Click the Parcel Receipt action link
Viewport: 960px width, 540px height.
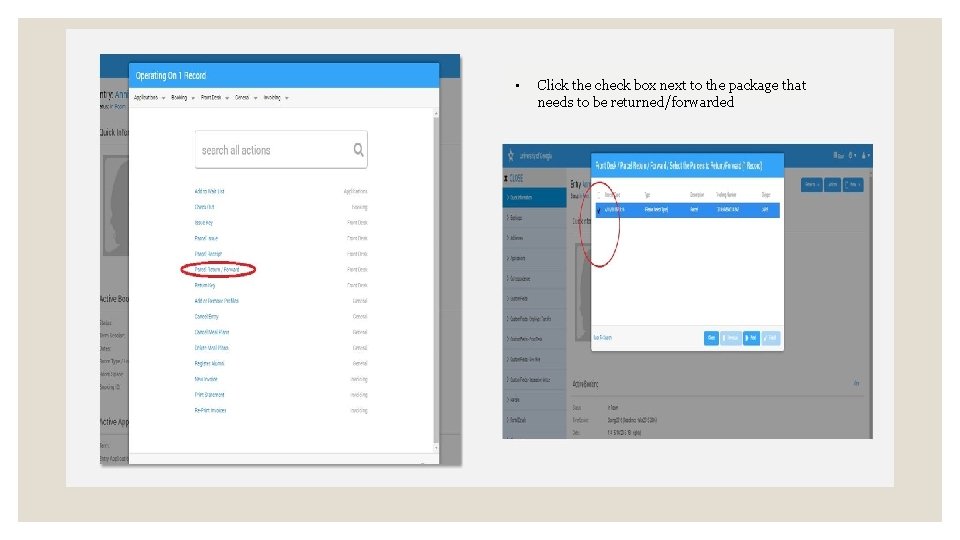pyautogui.click(x=208, y=254)
